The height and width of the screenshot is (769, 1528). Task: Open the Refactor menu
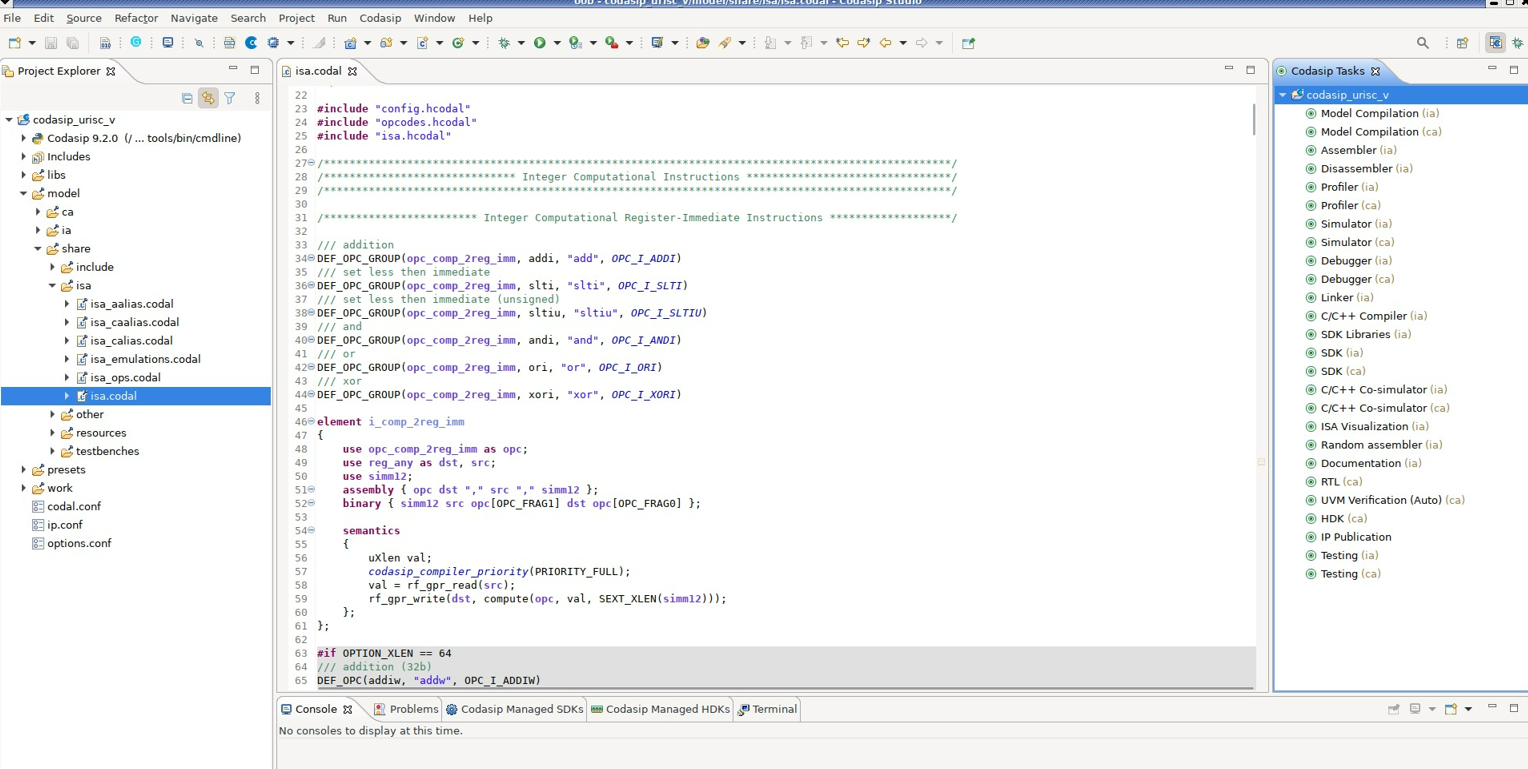coord(136,18)
